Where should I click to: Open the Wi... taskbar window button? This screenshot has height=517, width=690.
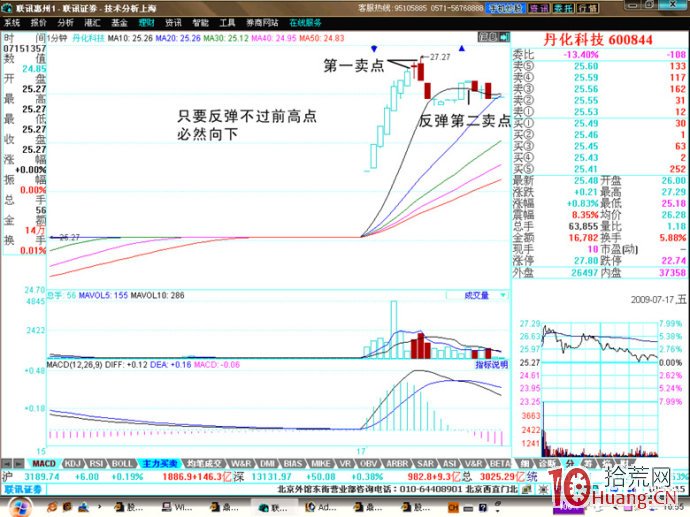(177, 508)
